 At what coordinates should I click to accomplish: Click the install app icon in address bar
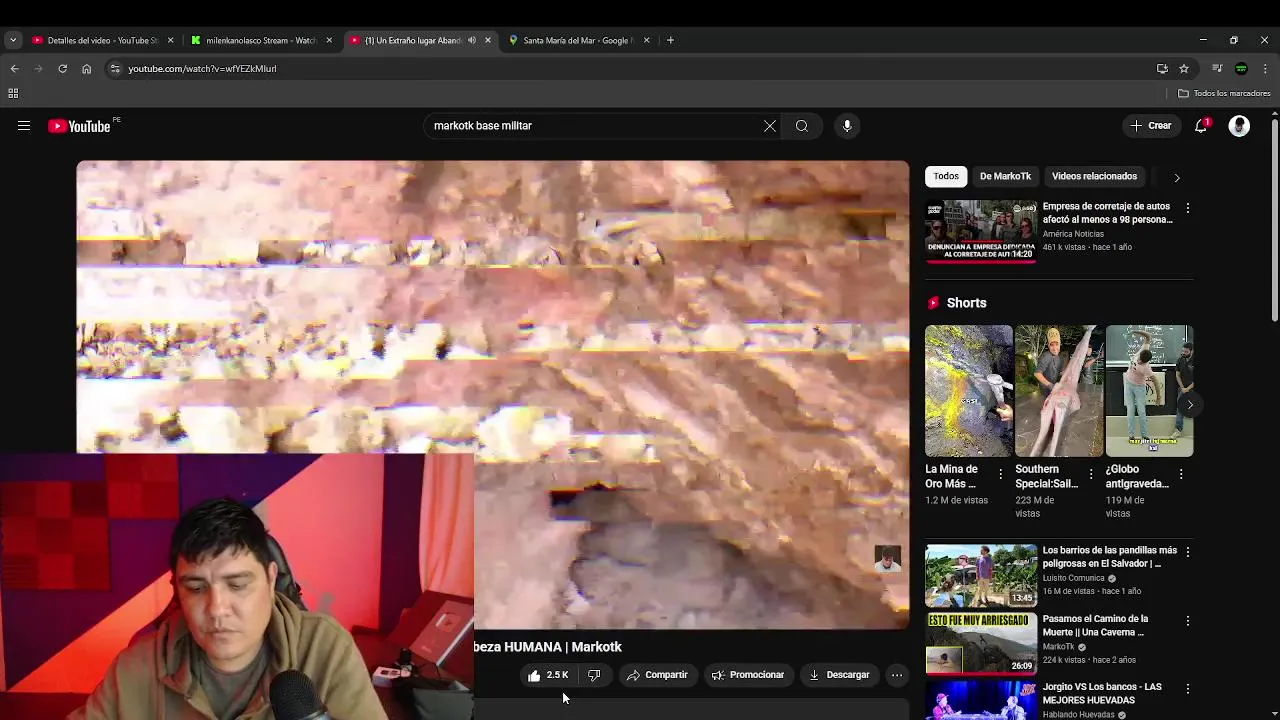coord(1162,69)
